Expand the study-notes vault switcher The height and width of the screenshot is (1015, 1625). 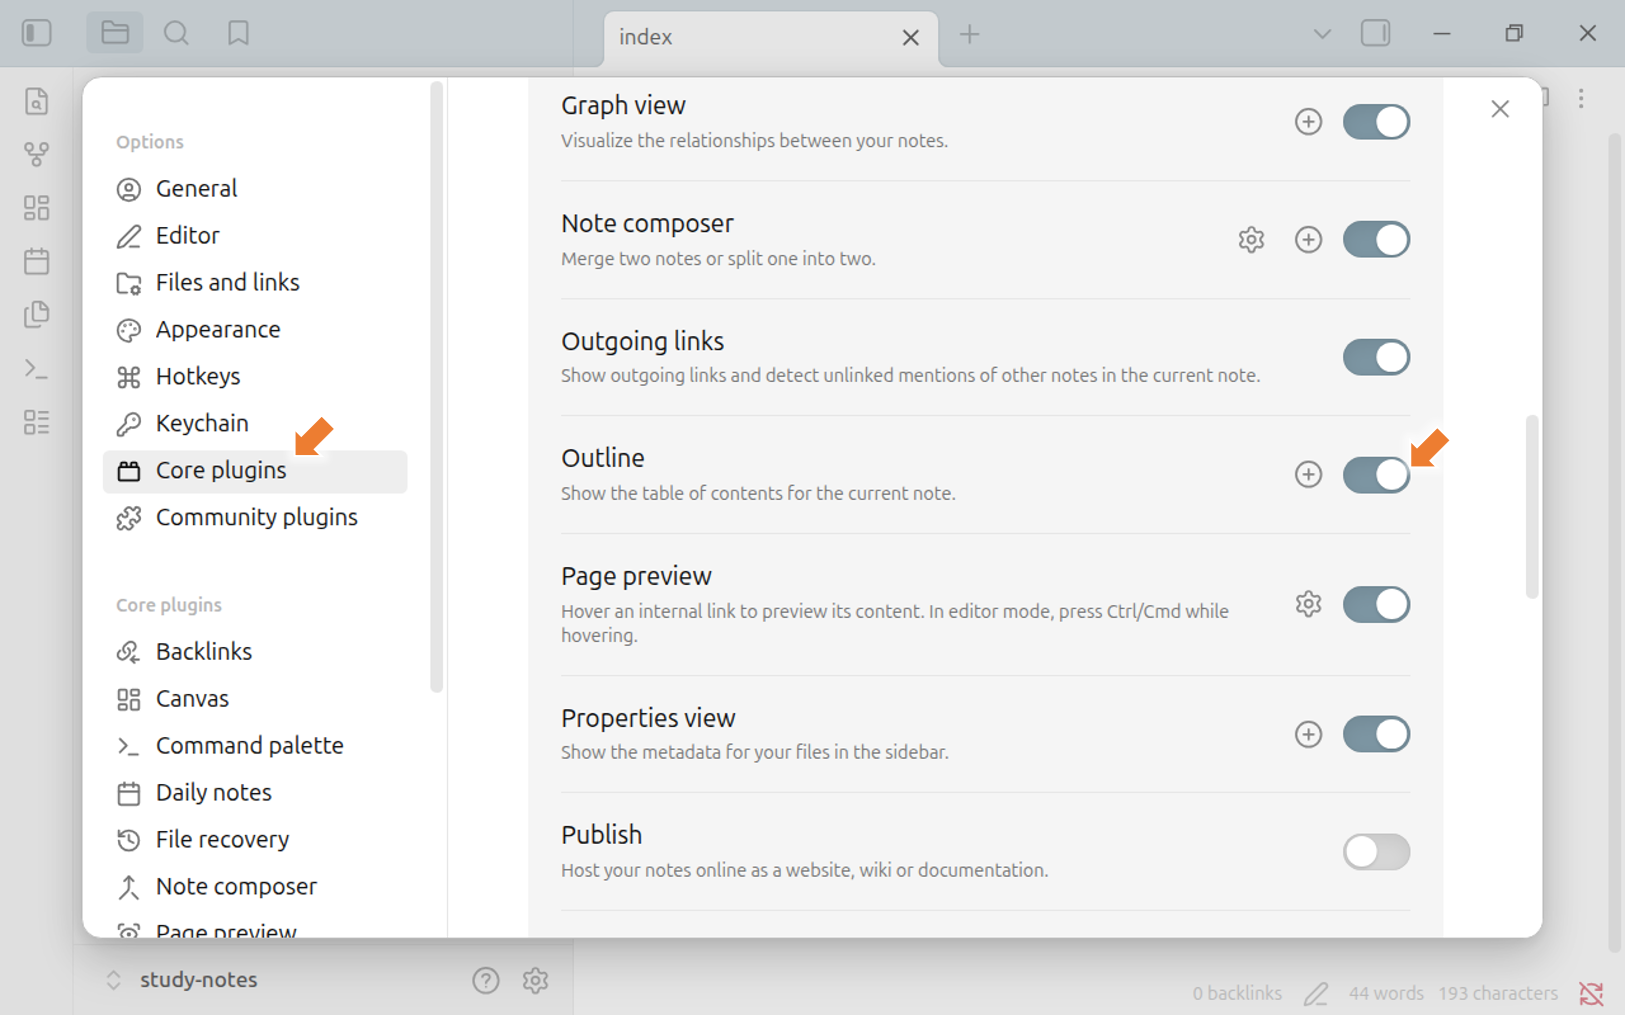click(183, 980)
